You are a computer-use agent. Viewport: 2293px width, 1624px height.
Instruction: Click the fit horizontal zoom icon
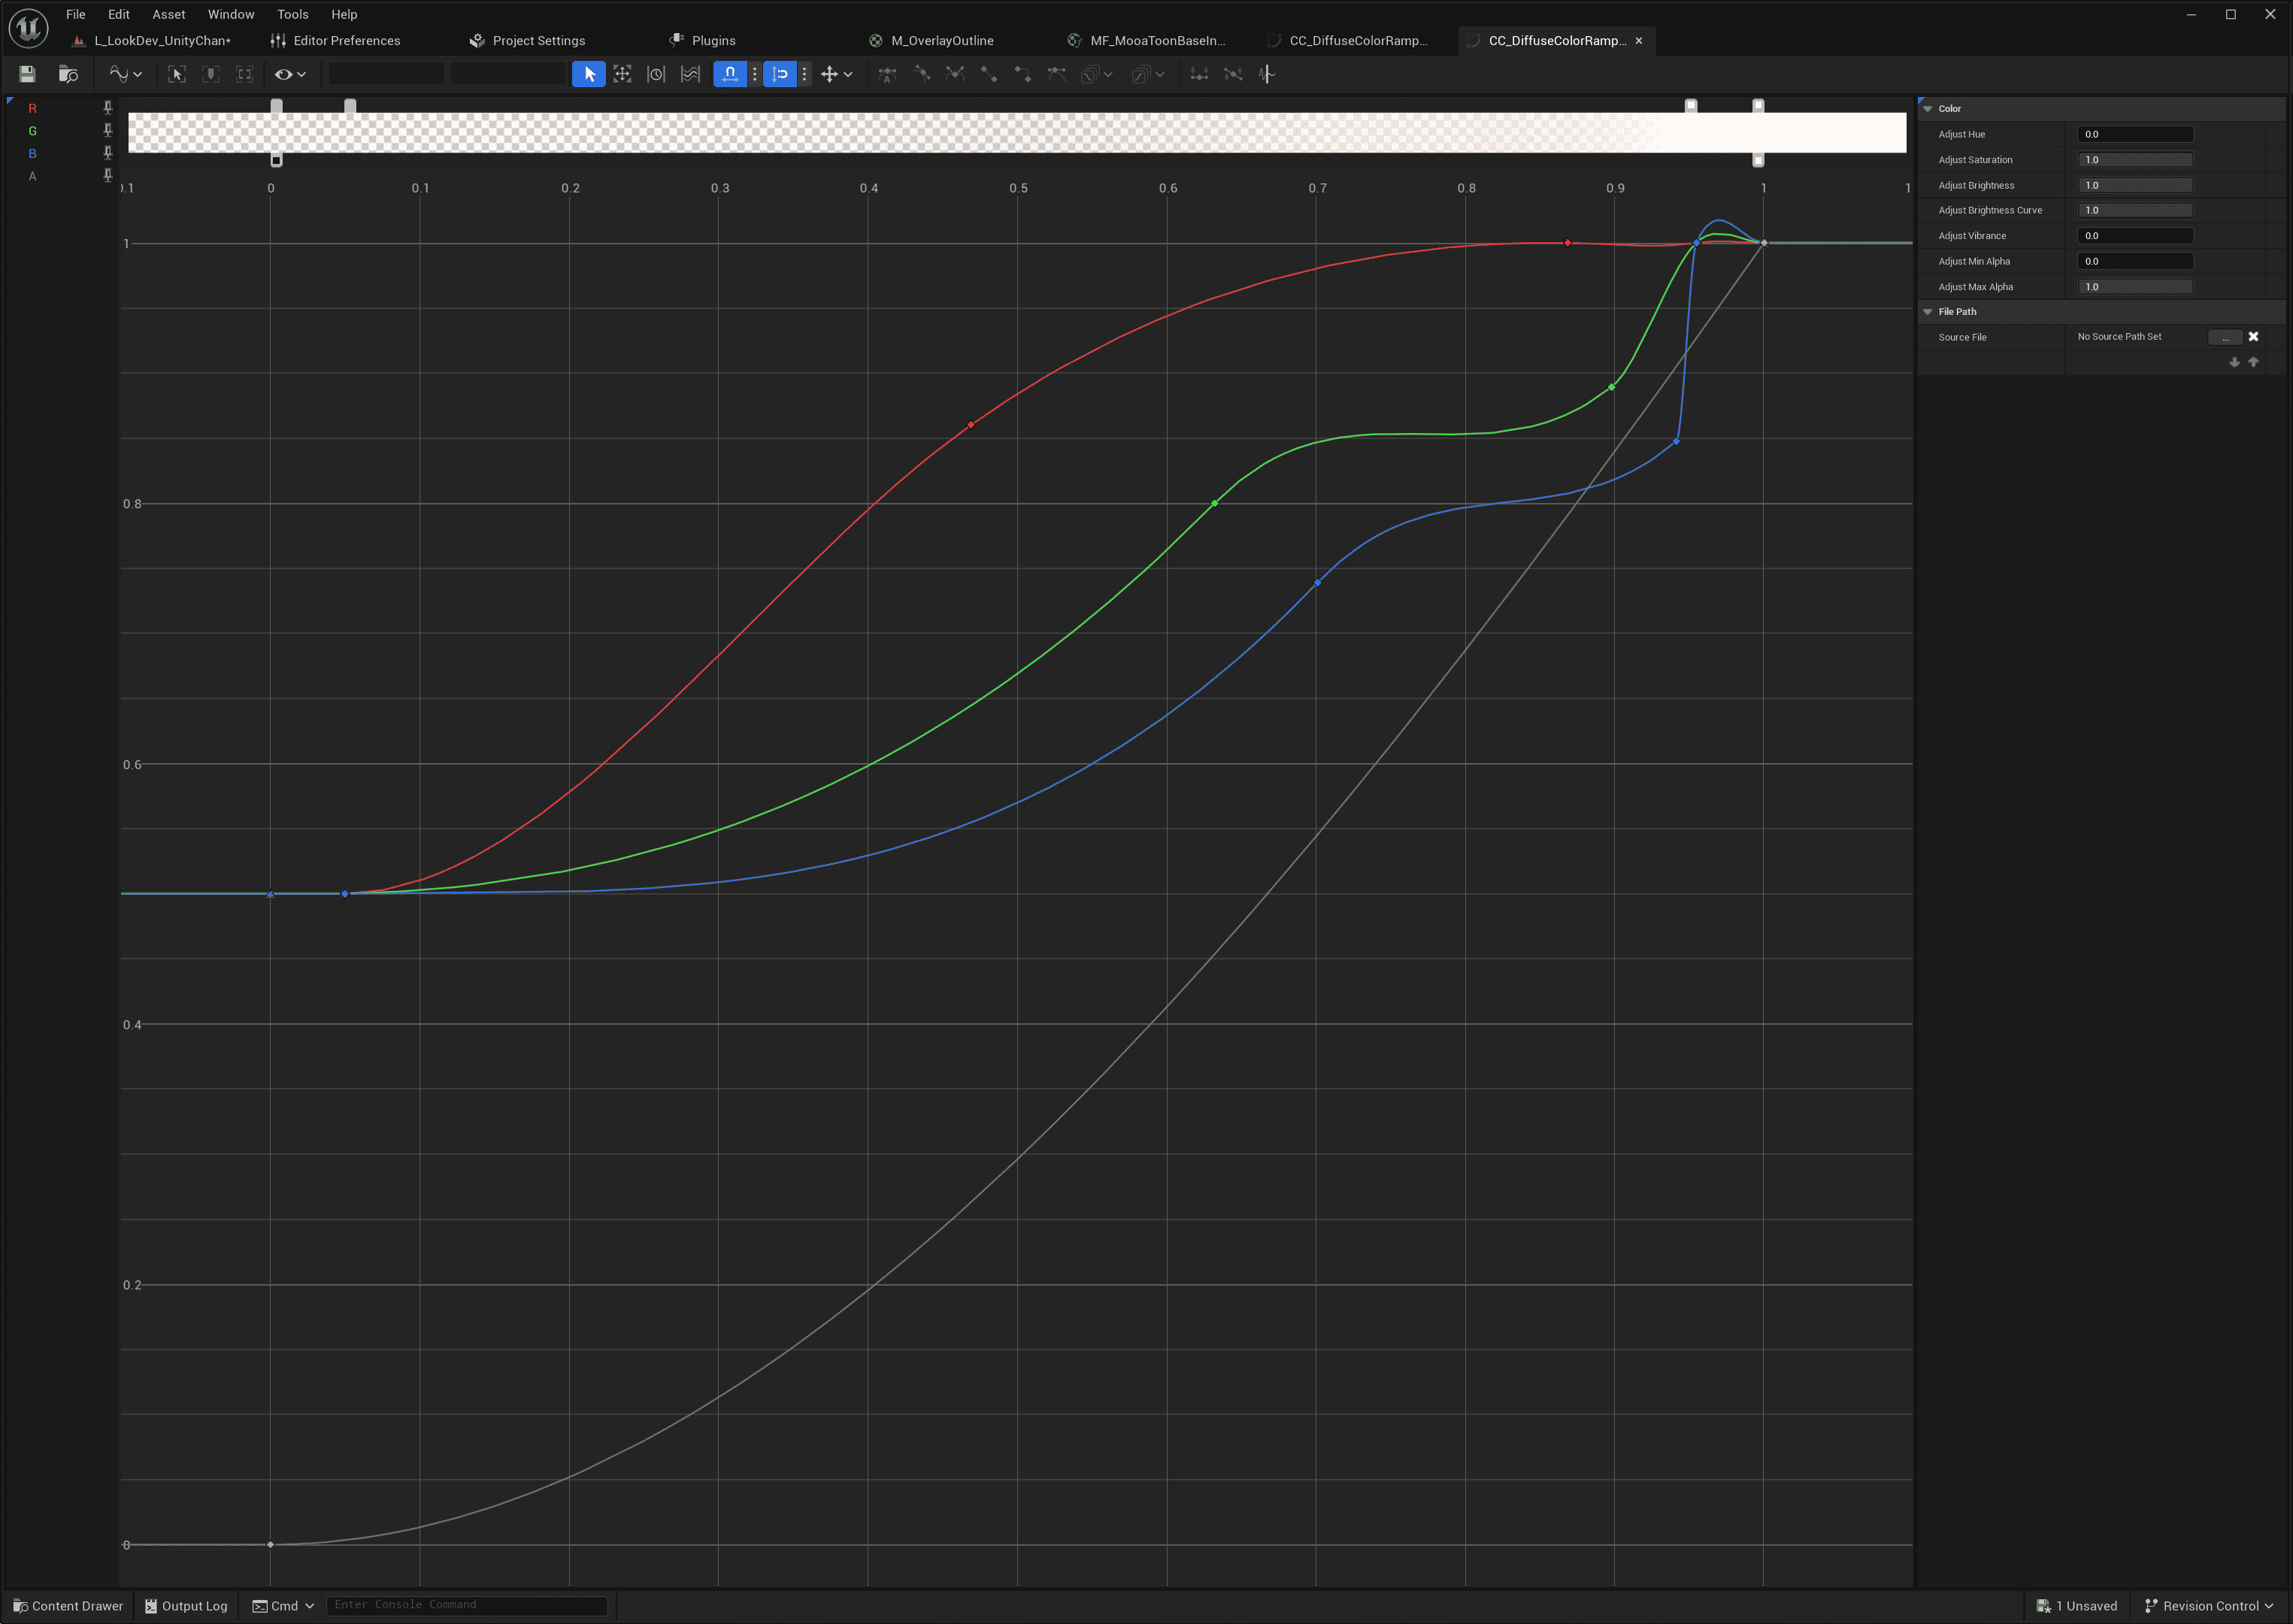tap(211, 74)
